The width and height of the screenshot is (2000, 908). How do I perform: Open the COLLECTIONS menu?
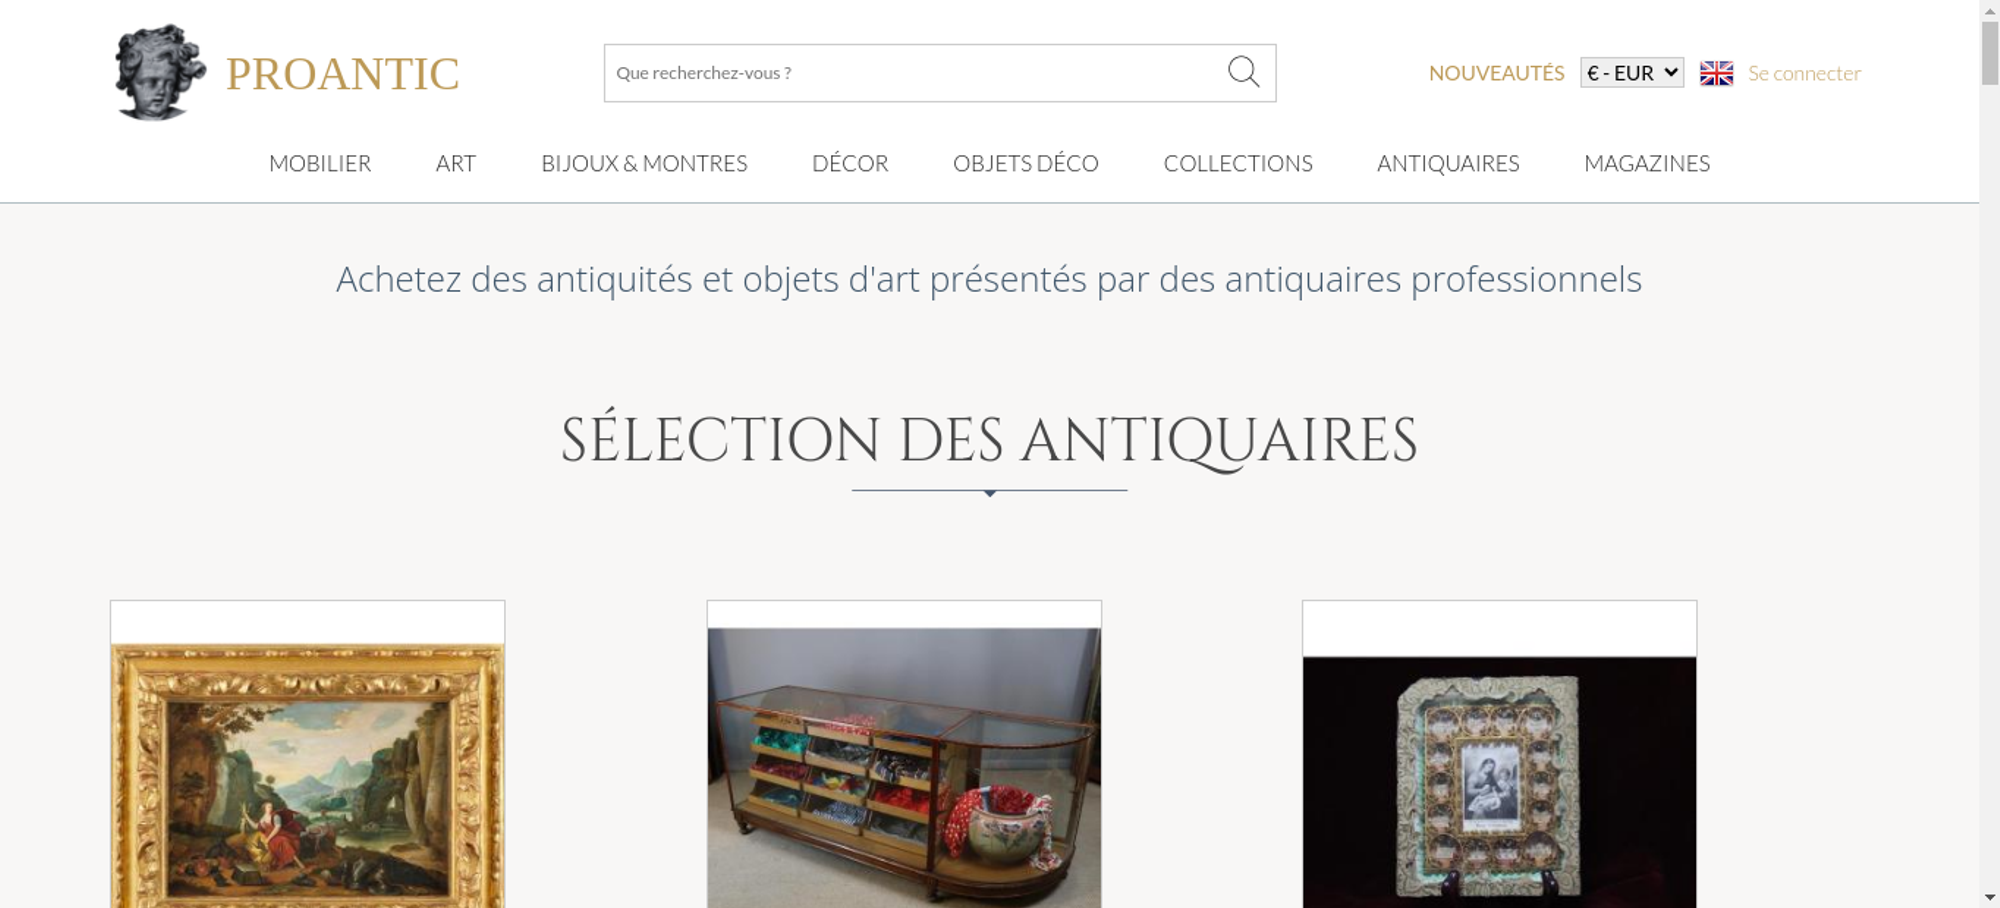click(1238, 163)
